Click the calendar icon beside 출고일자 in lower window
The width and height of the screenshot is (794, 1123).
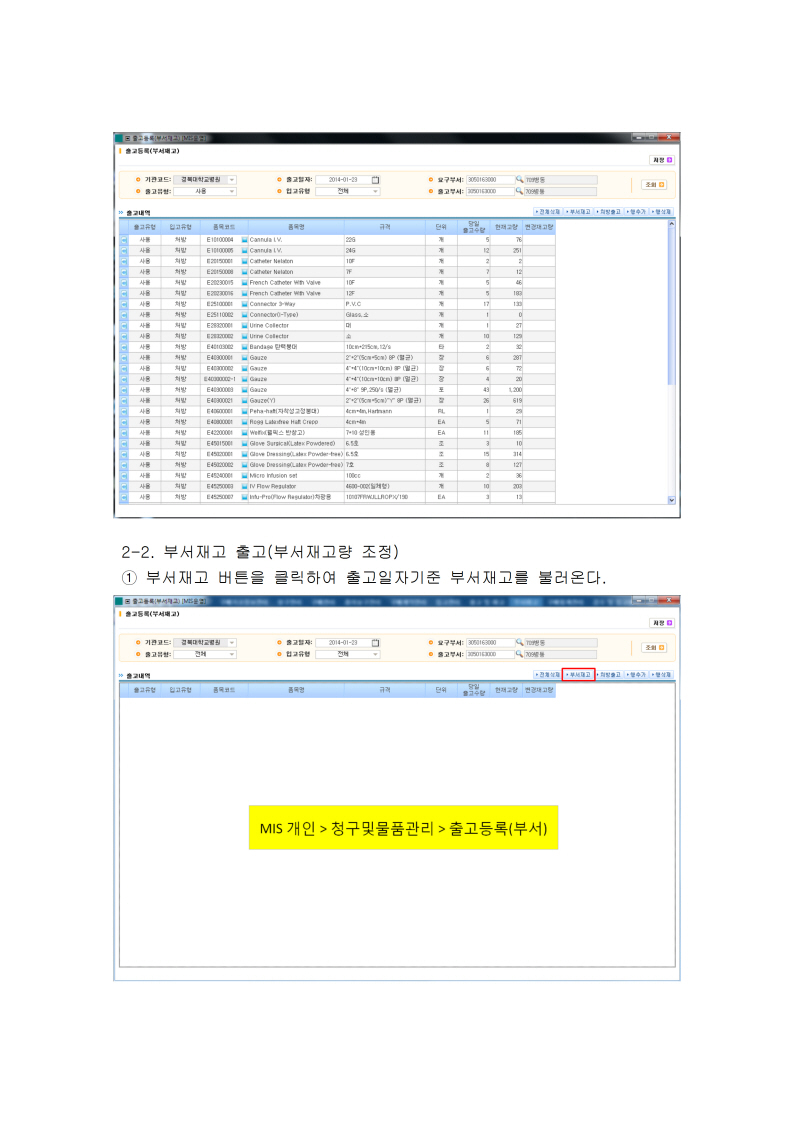click(x=376, y=642)
